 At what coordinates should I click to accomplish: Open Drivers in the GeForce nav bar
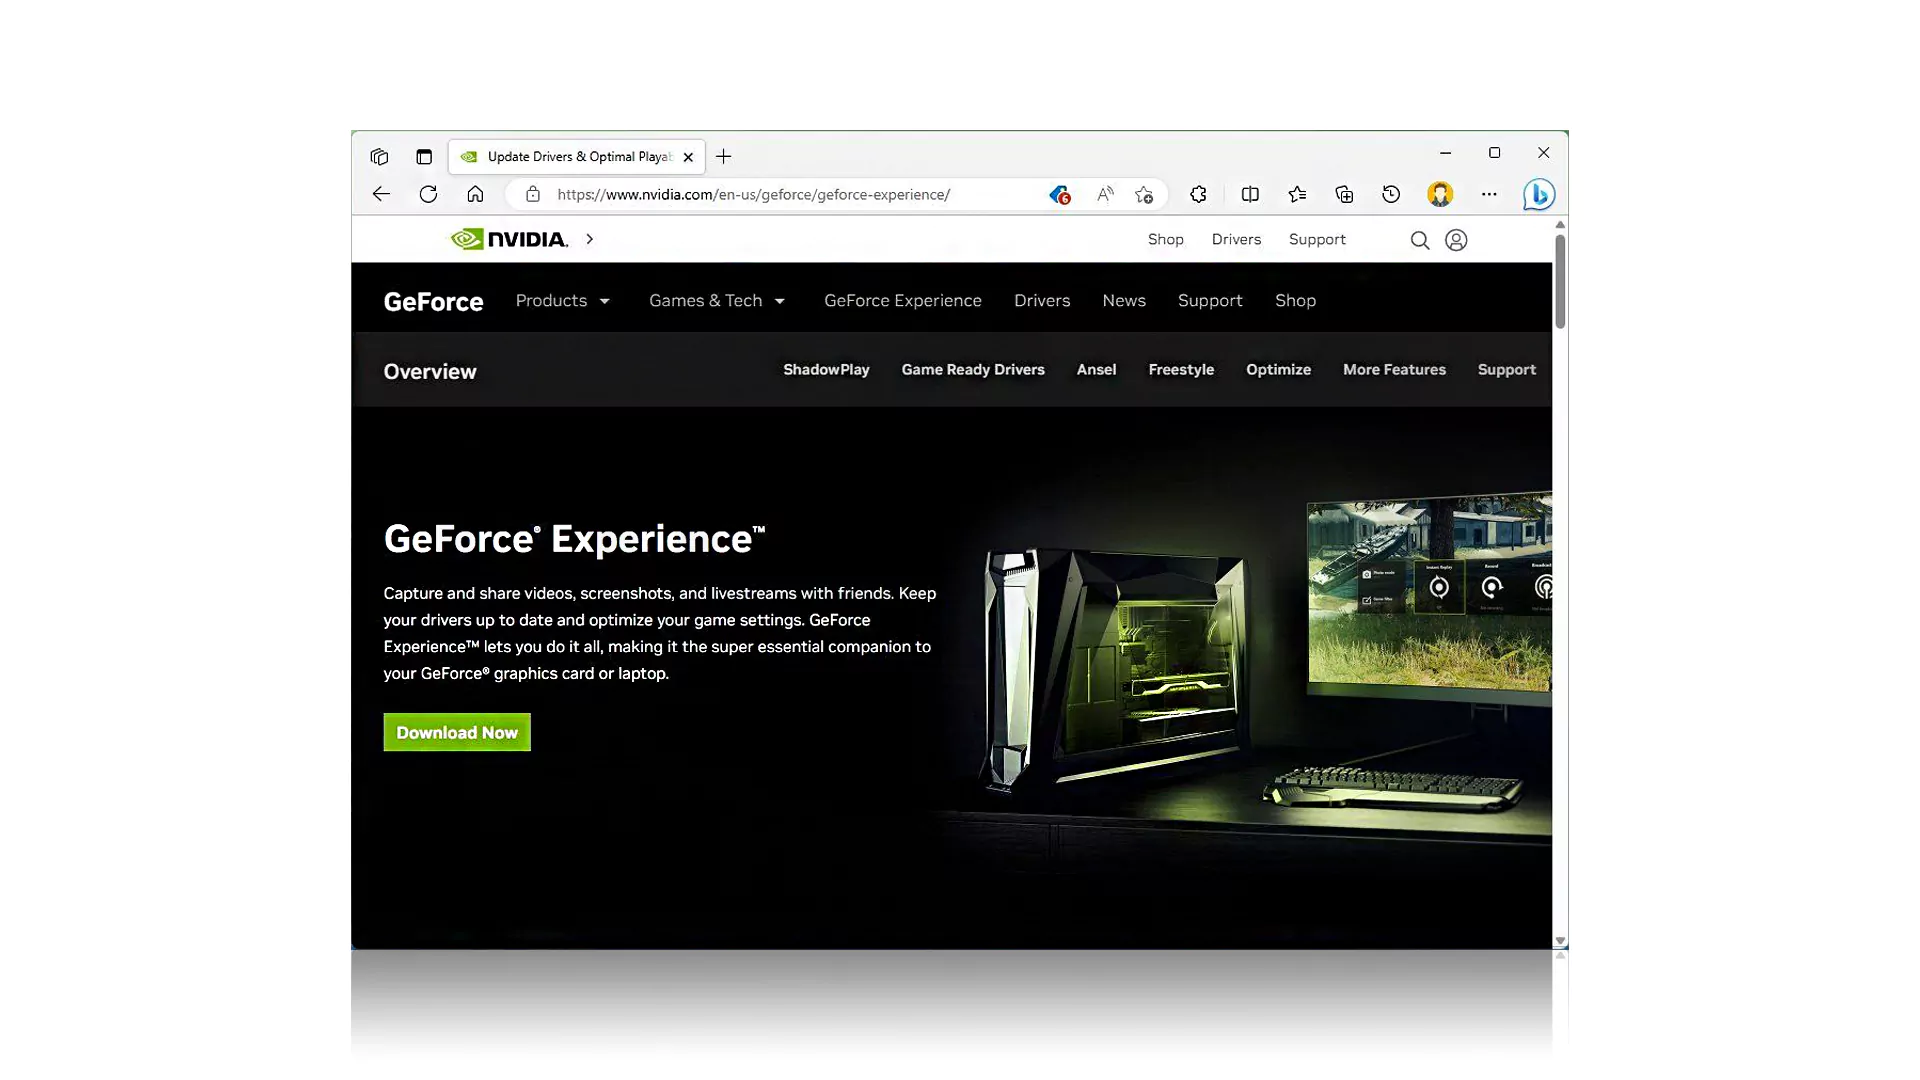click(x=1042, y=301)
